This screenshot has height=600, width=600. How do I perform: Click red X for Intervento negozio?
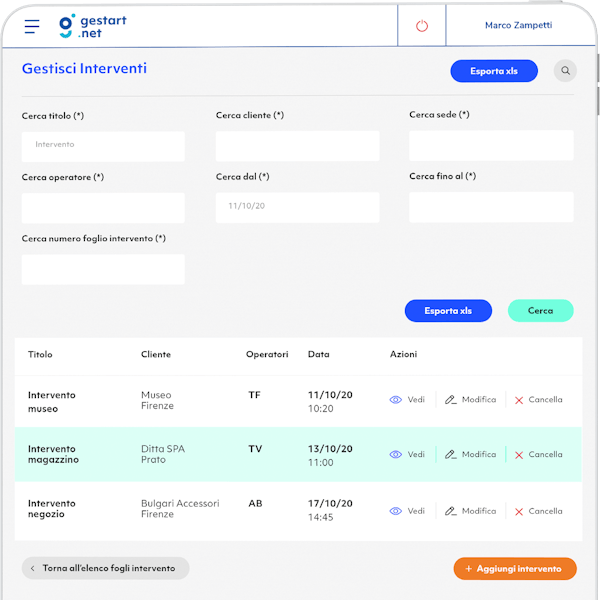pos(519,512)
